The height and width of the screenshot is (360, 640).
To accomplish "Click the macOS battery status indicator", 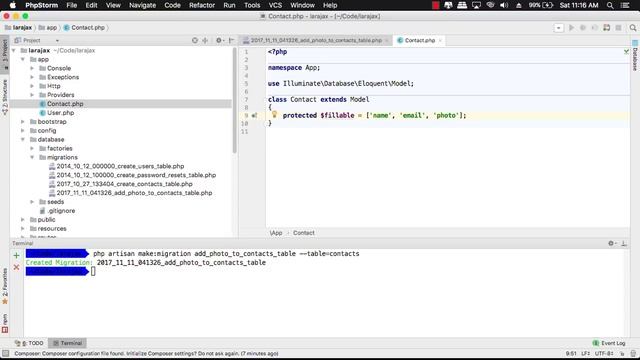I will pos(541,5).
